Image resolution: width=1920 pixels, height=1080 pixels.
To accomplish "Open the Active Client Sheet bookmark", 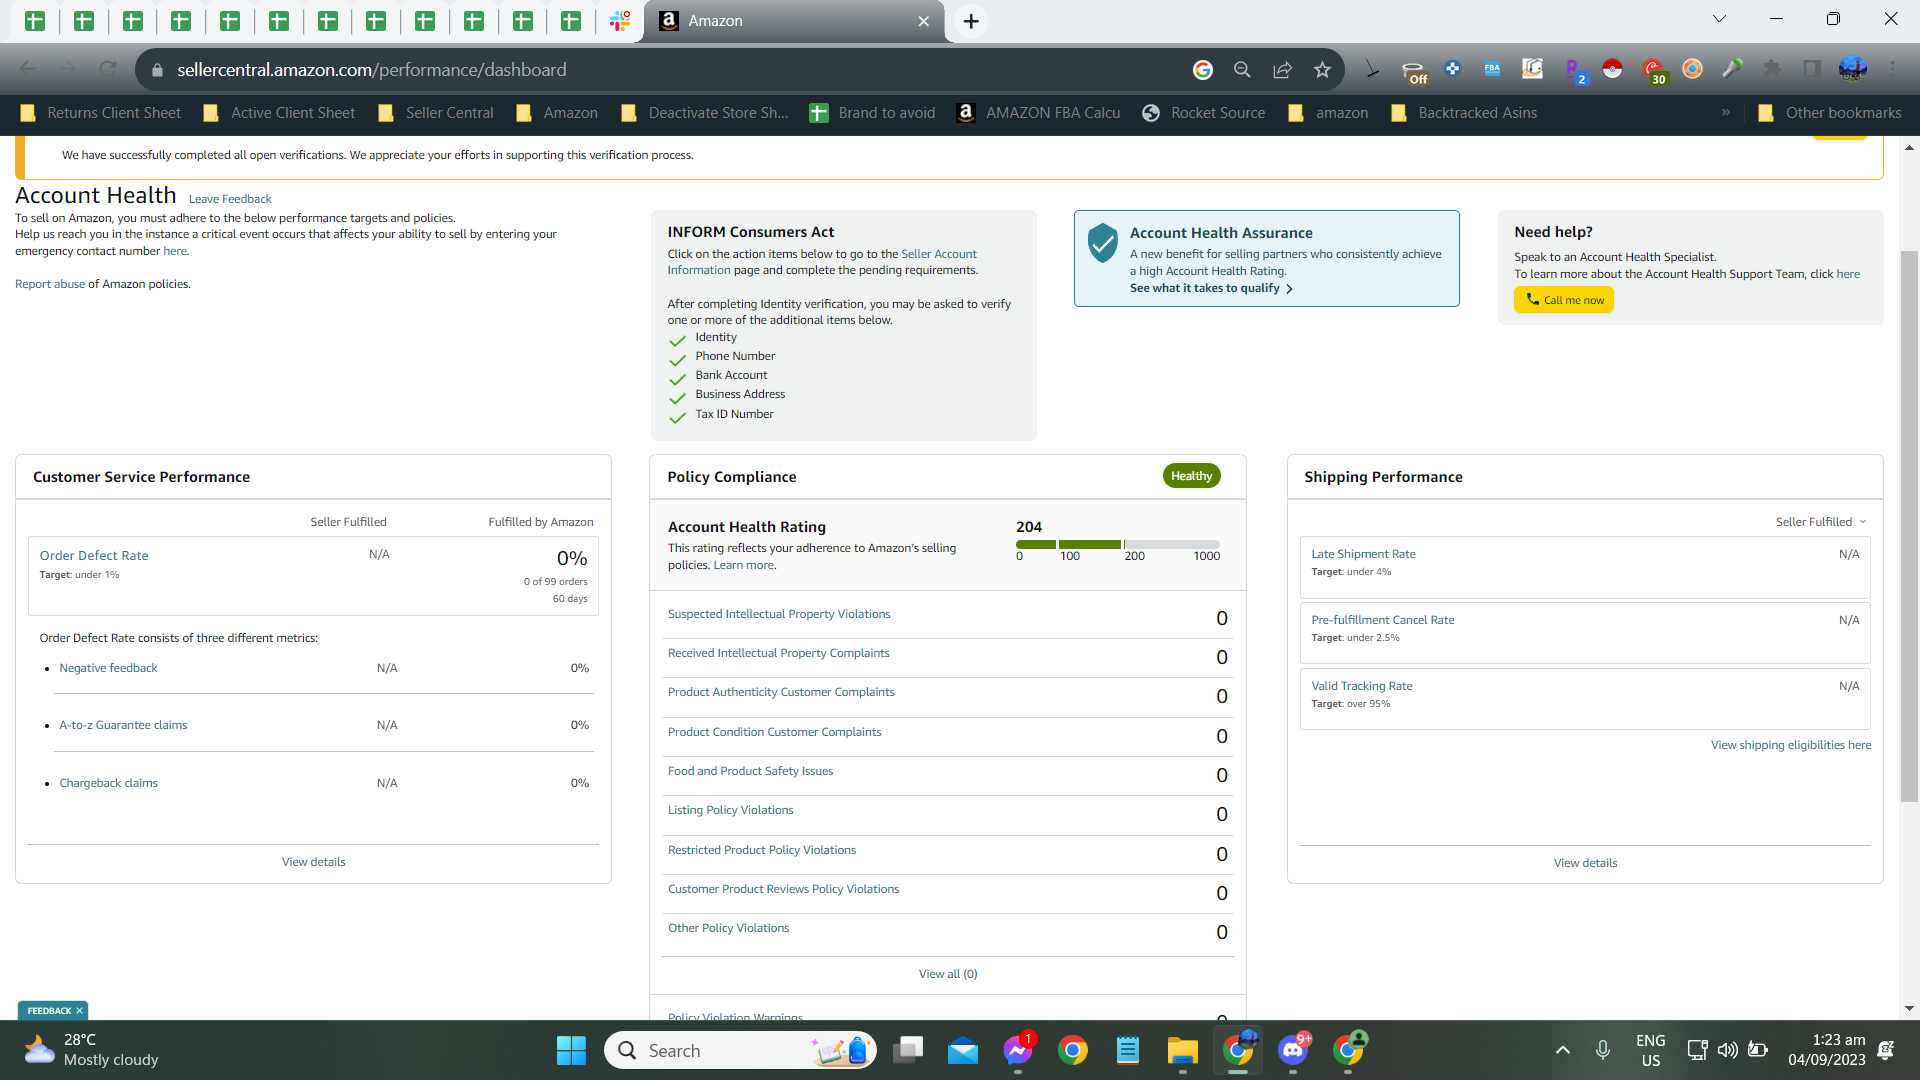I will click(279, 113).
